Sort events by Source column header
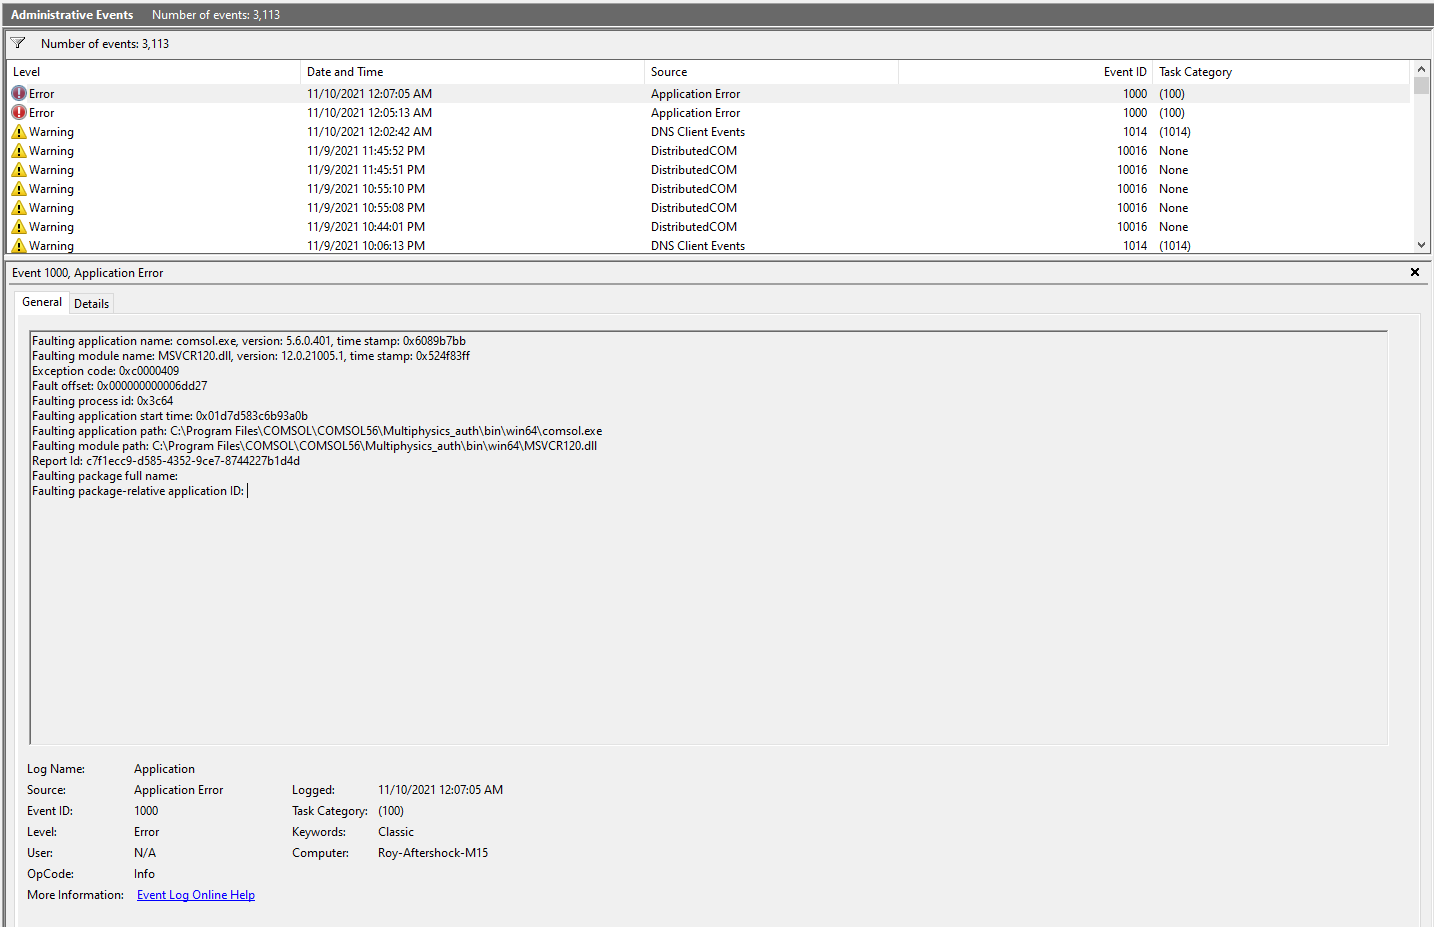This screenshot has height=927, width=1434. click(x=770, y=72)
